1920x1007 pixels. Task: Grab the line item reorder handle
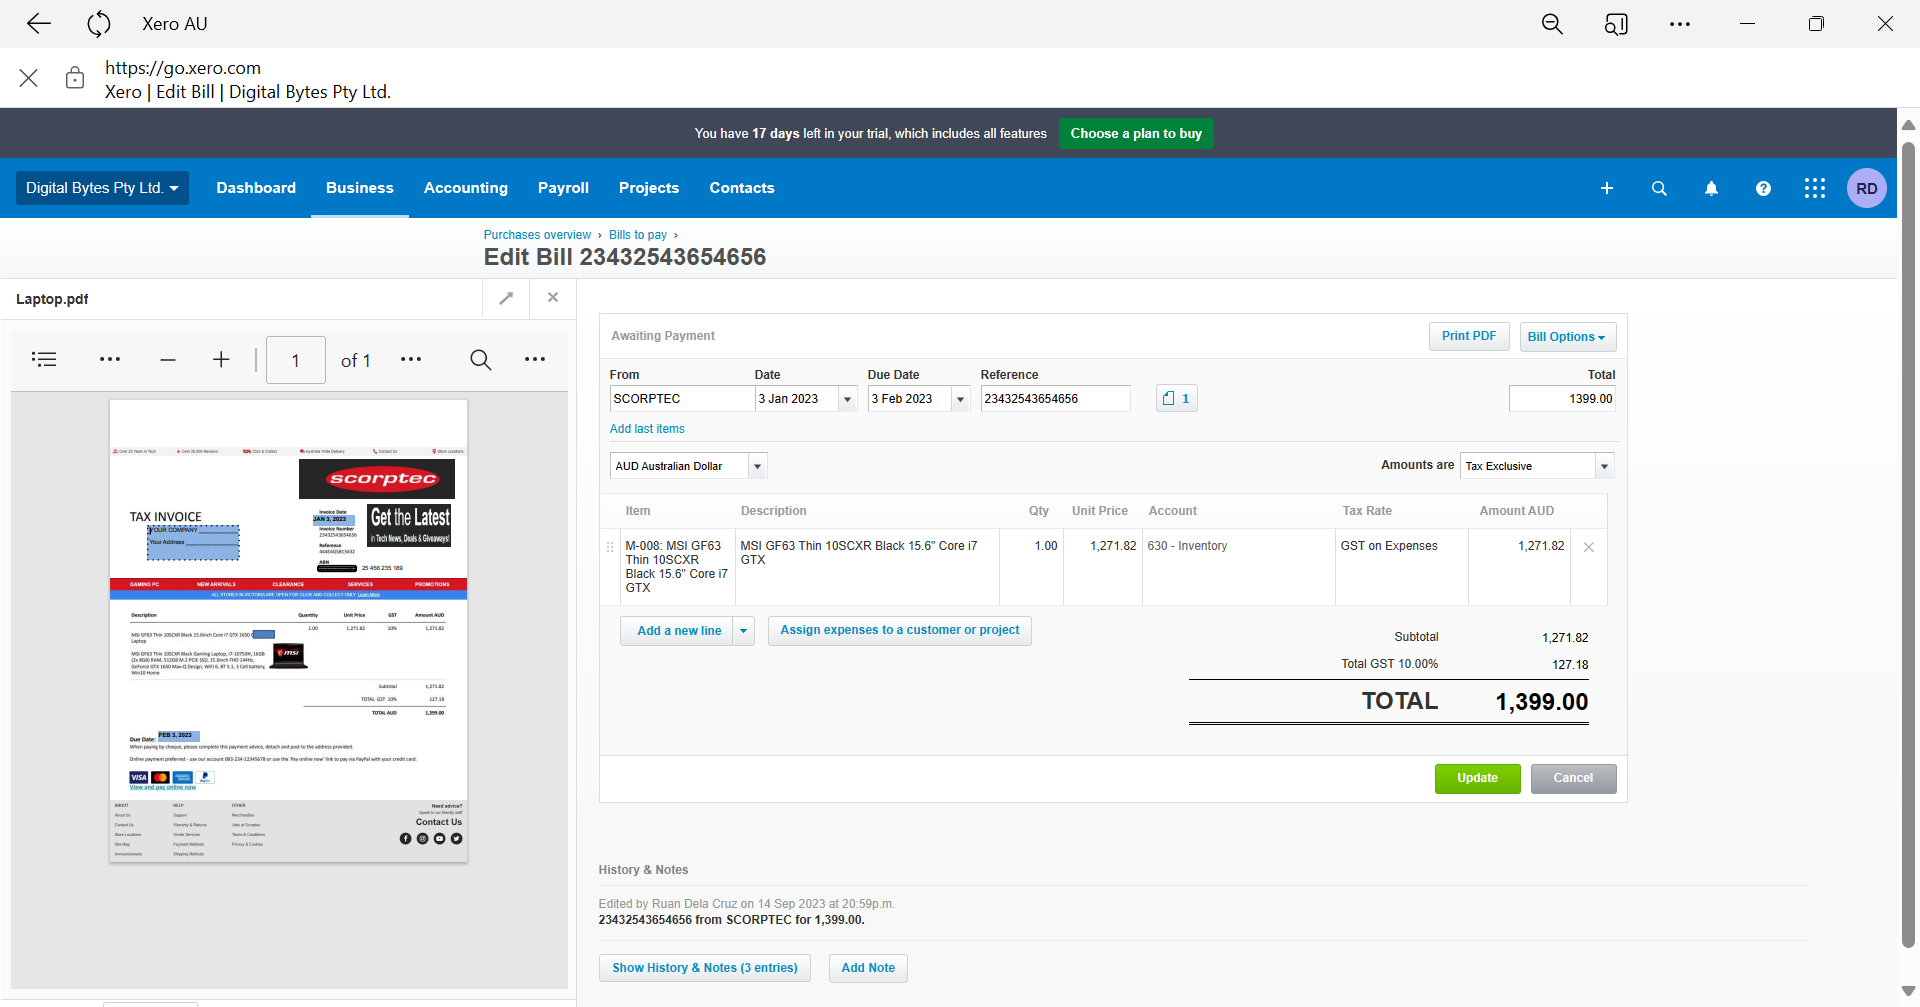610,547
